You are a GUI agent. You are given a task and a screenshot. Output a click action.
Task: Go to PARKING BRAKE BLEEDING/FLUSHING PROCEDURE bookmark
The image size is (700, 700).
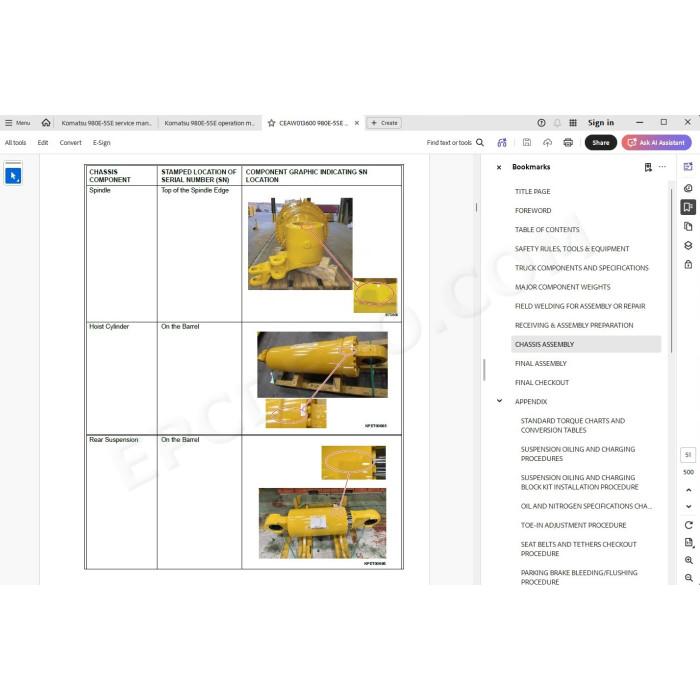click(x=579, y=577)
